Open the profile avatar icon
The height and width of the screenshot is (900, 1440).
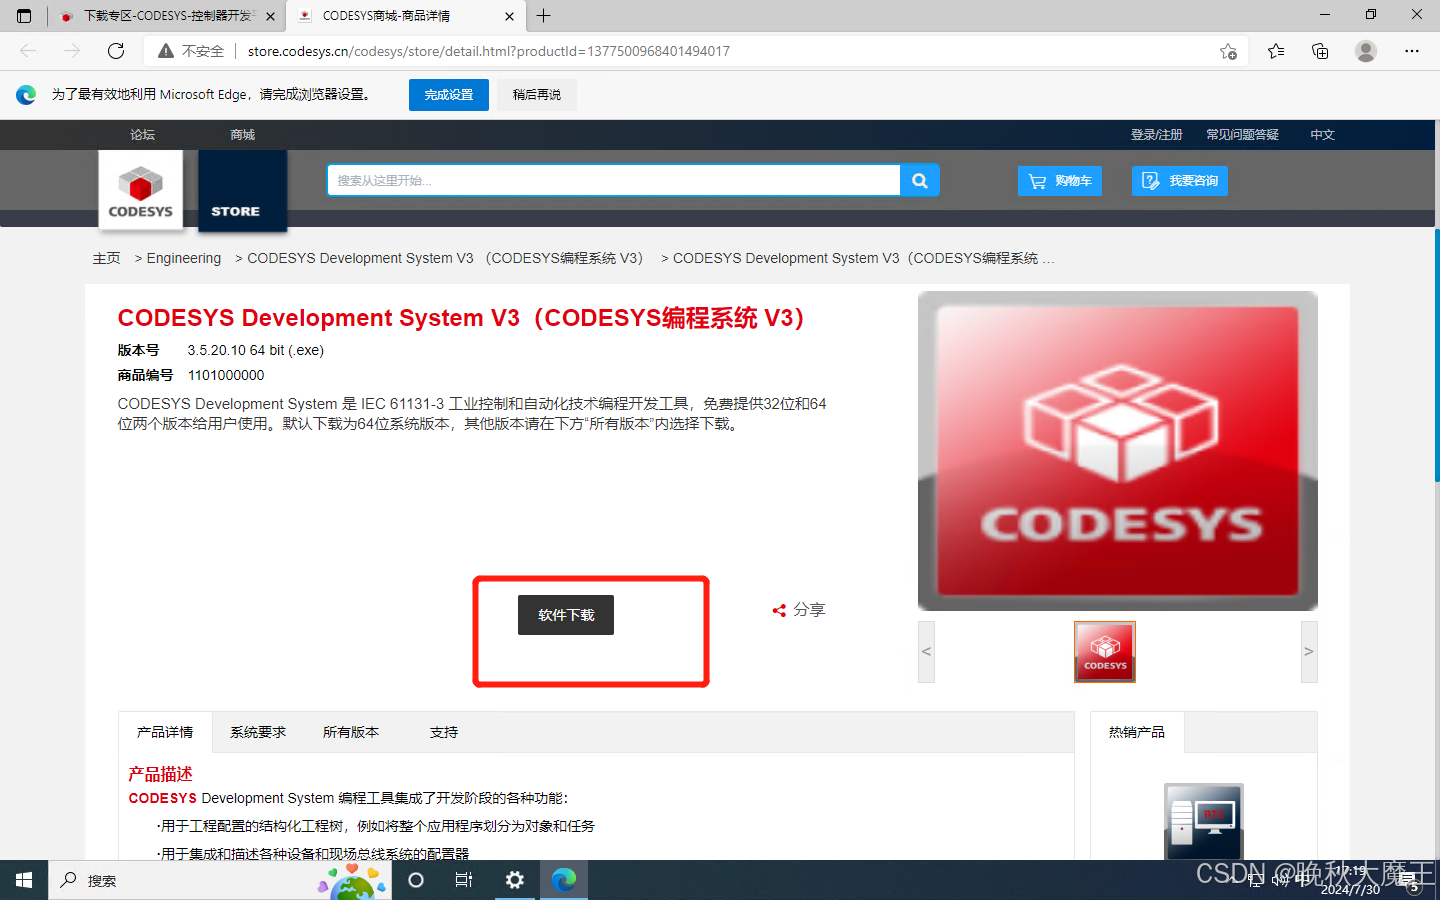point(1366,51)
